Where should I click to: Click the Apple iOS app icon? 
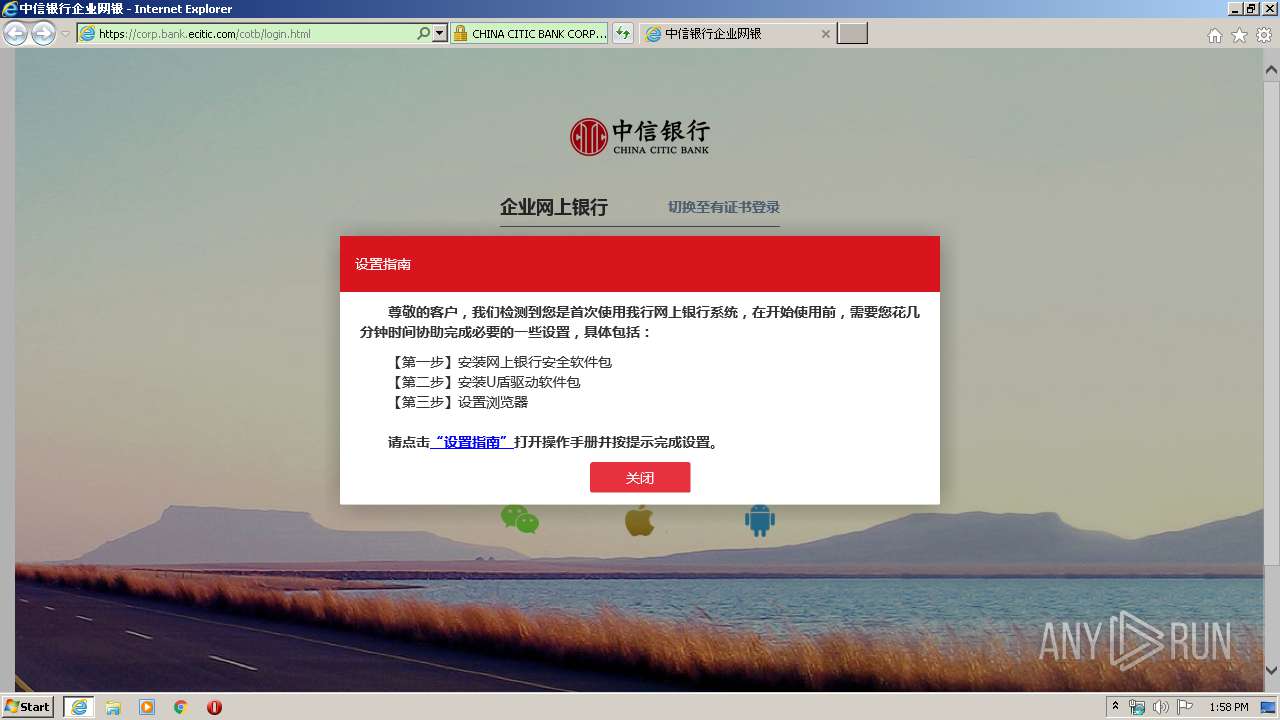[x=639, y=520]
